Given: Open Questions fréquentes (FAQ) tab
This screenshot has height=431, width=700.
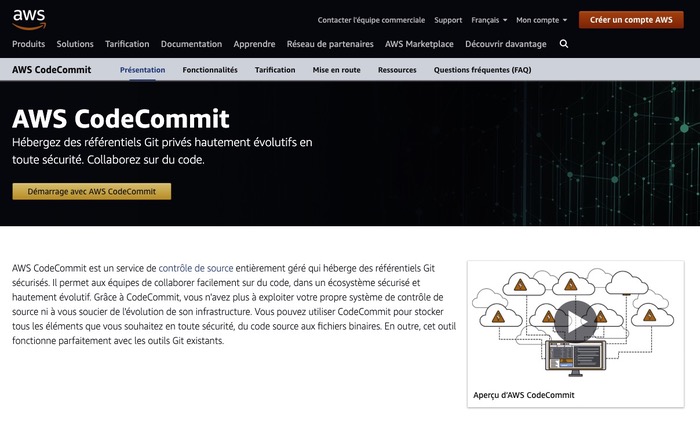Looking at the screenshot, I should coord(483,70).
